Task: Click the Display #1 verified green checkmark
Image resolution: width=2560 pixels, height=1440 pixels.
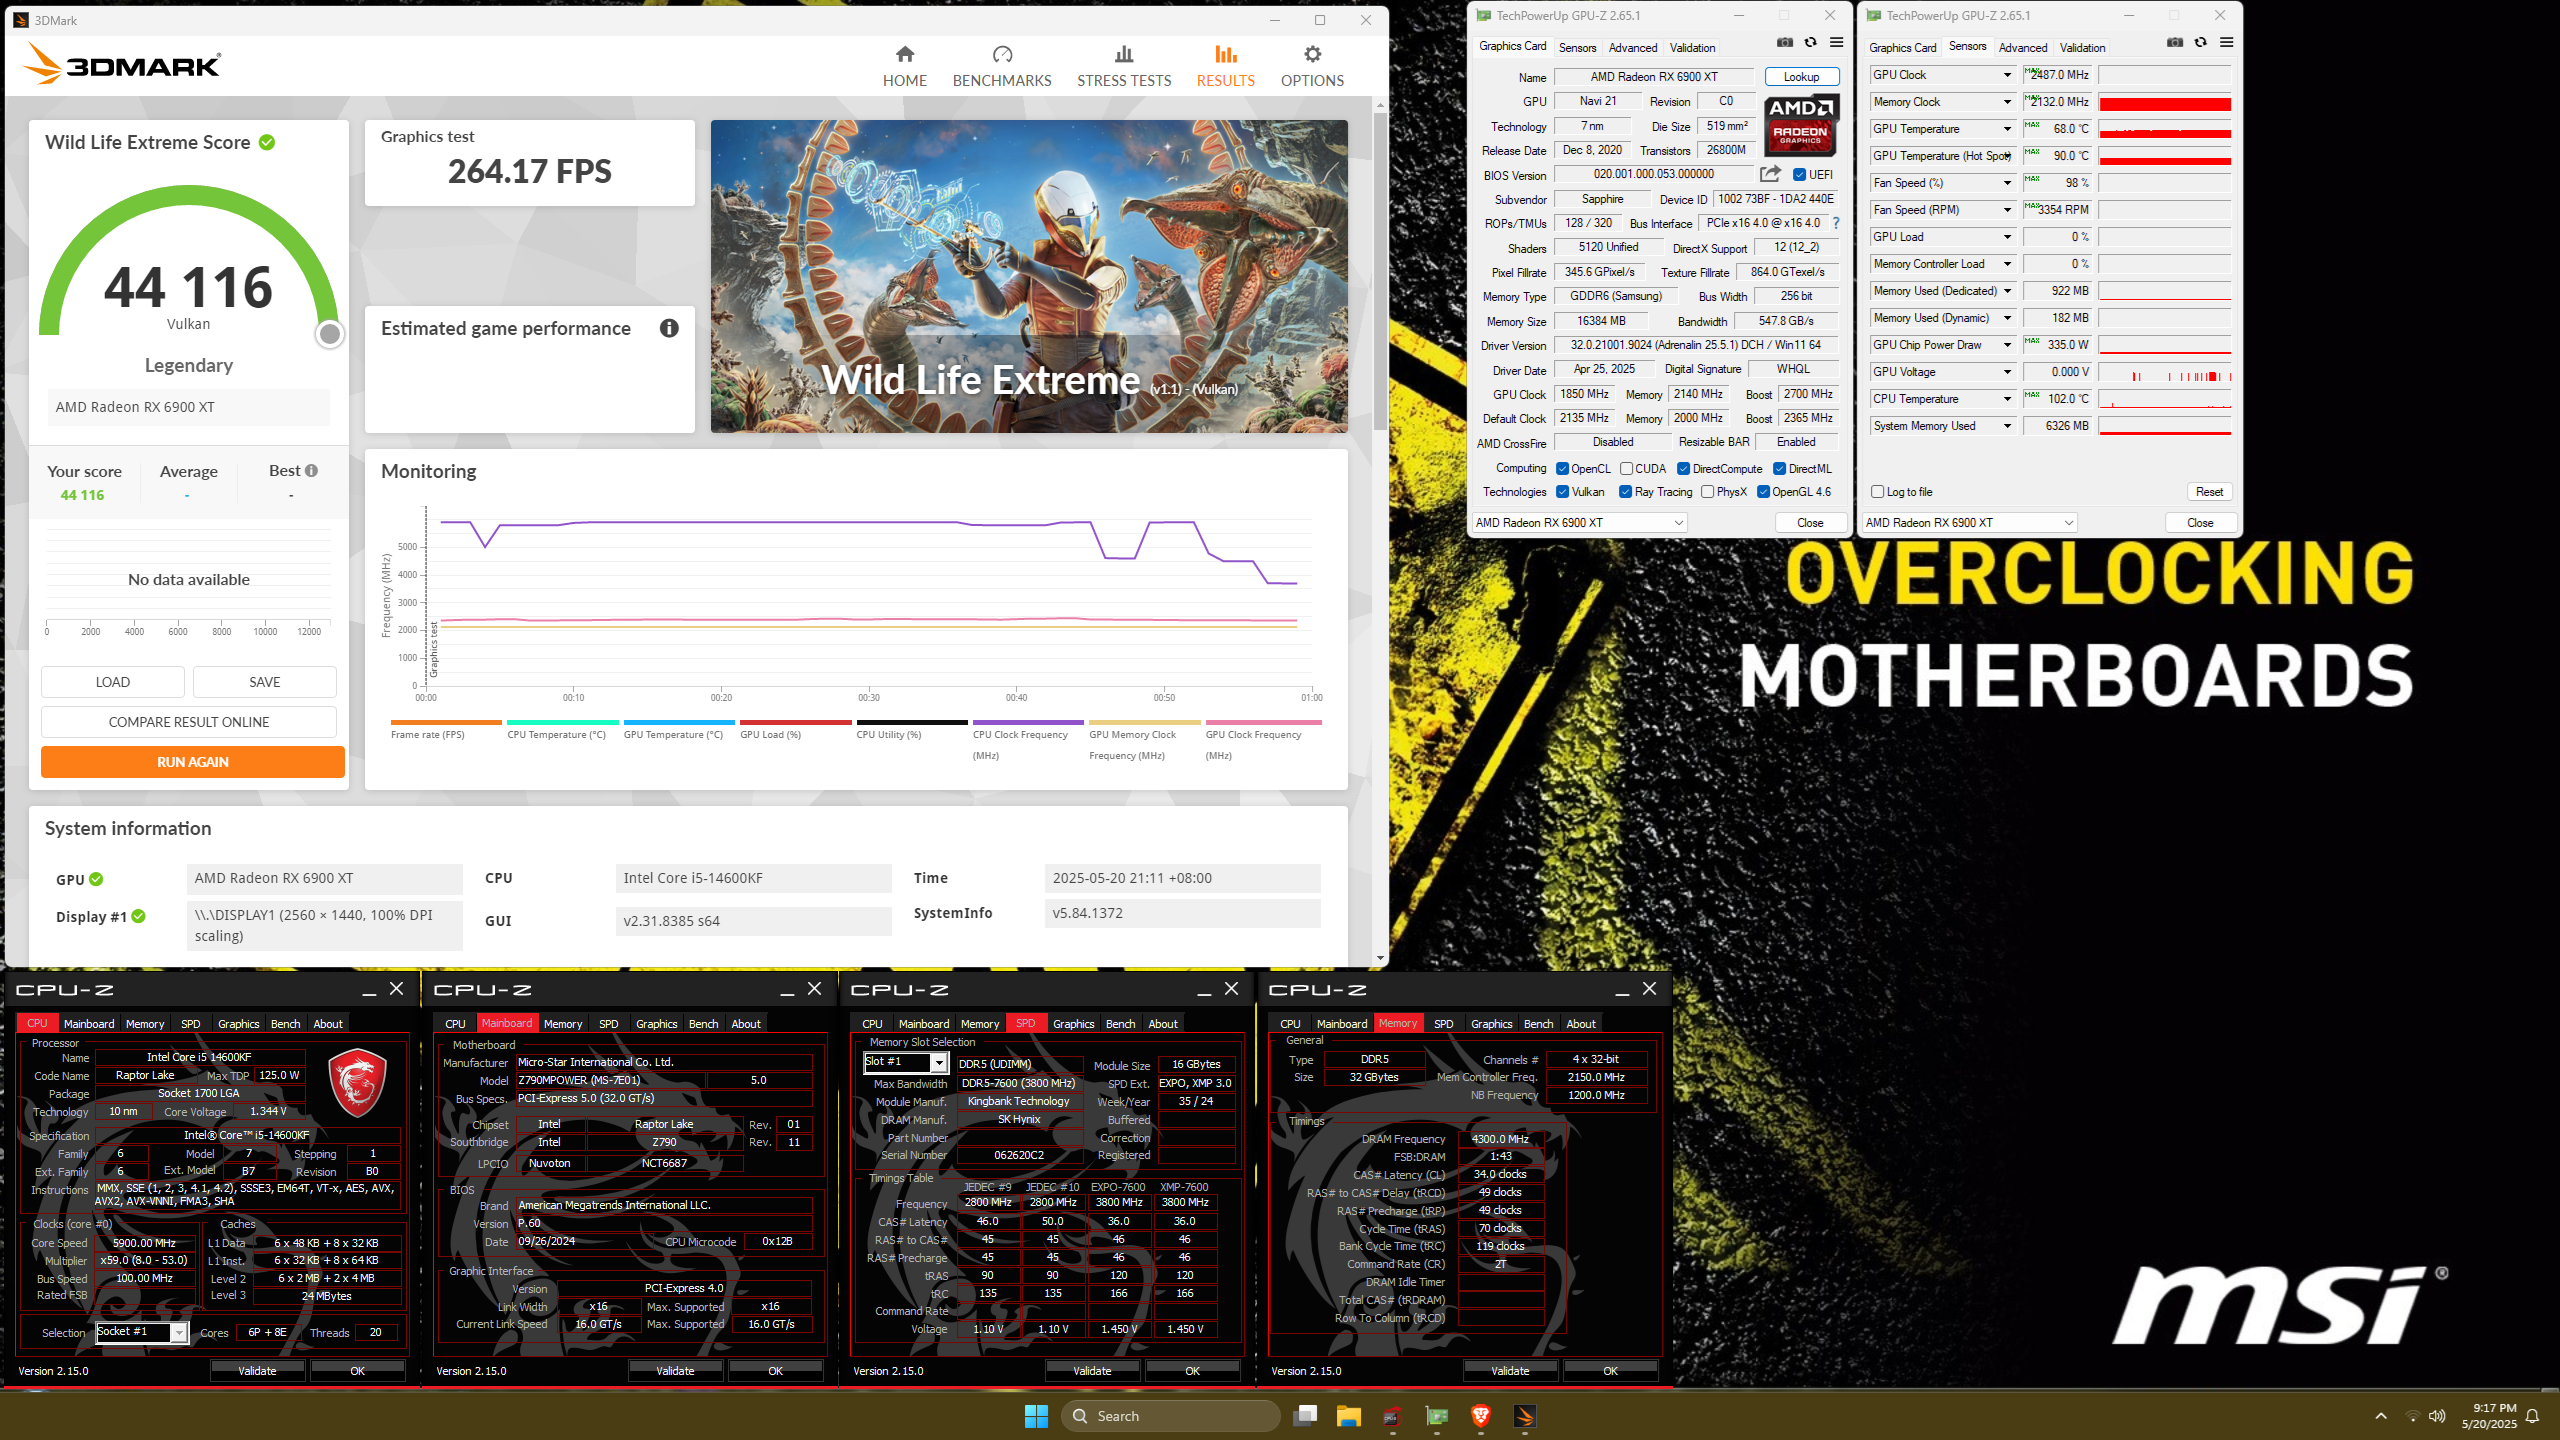Action: (139, 916)
